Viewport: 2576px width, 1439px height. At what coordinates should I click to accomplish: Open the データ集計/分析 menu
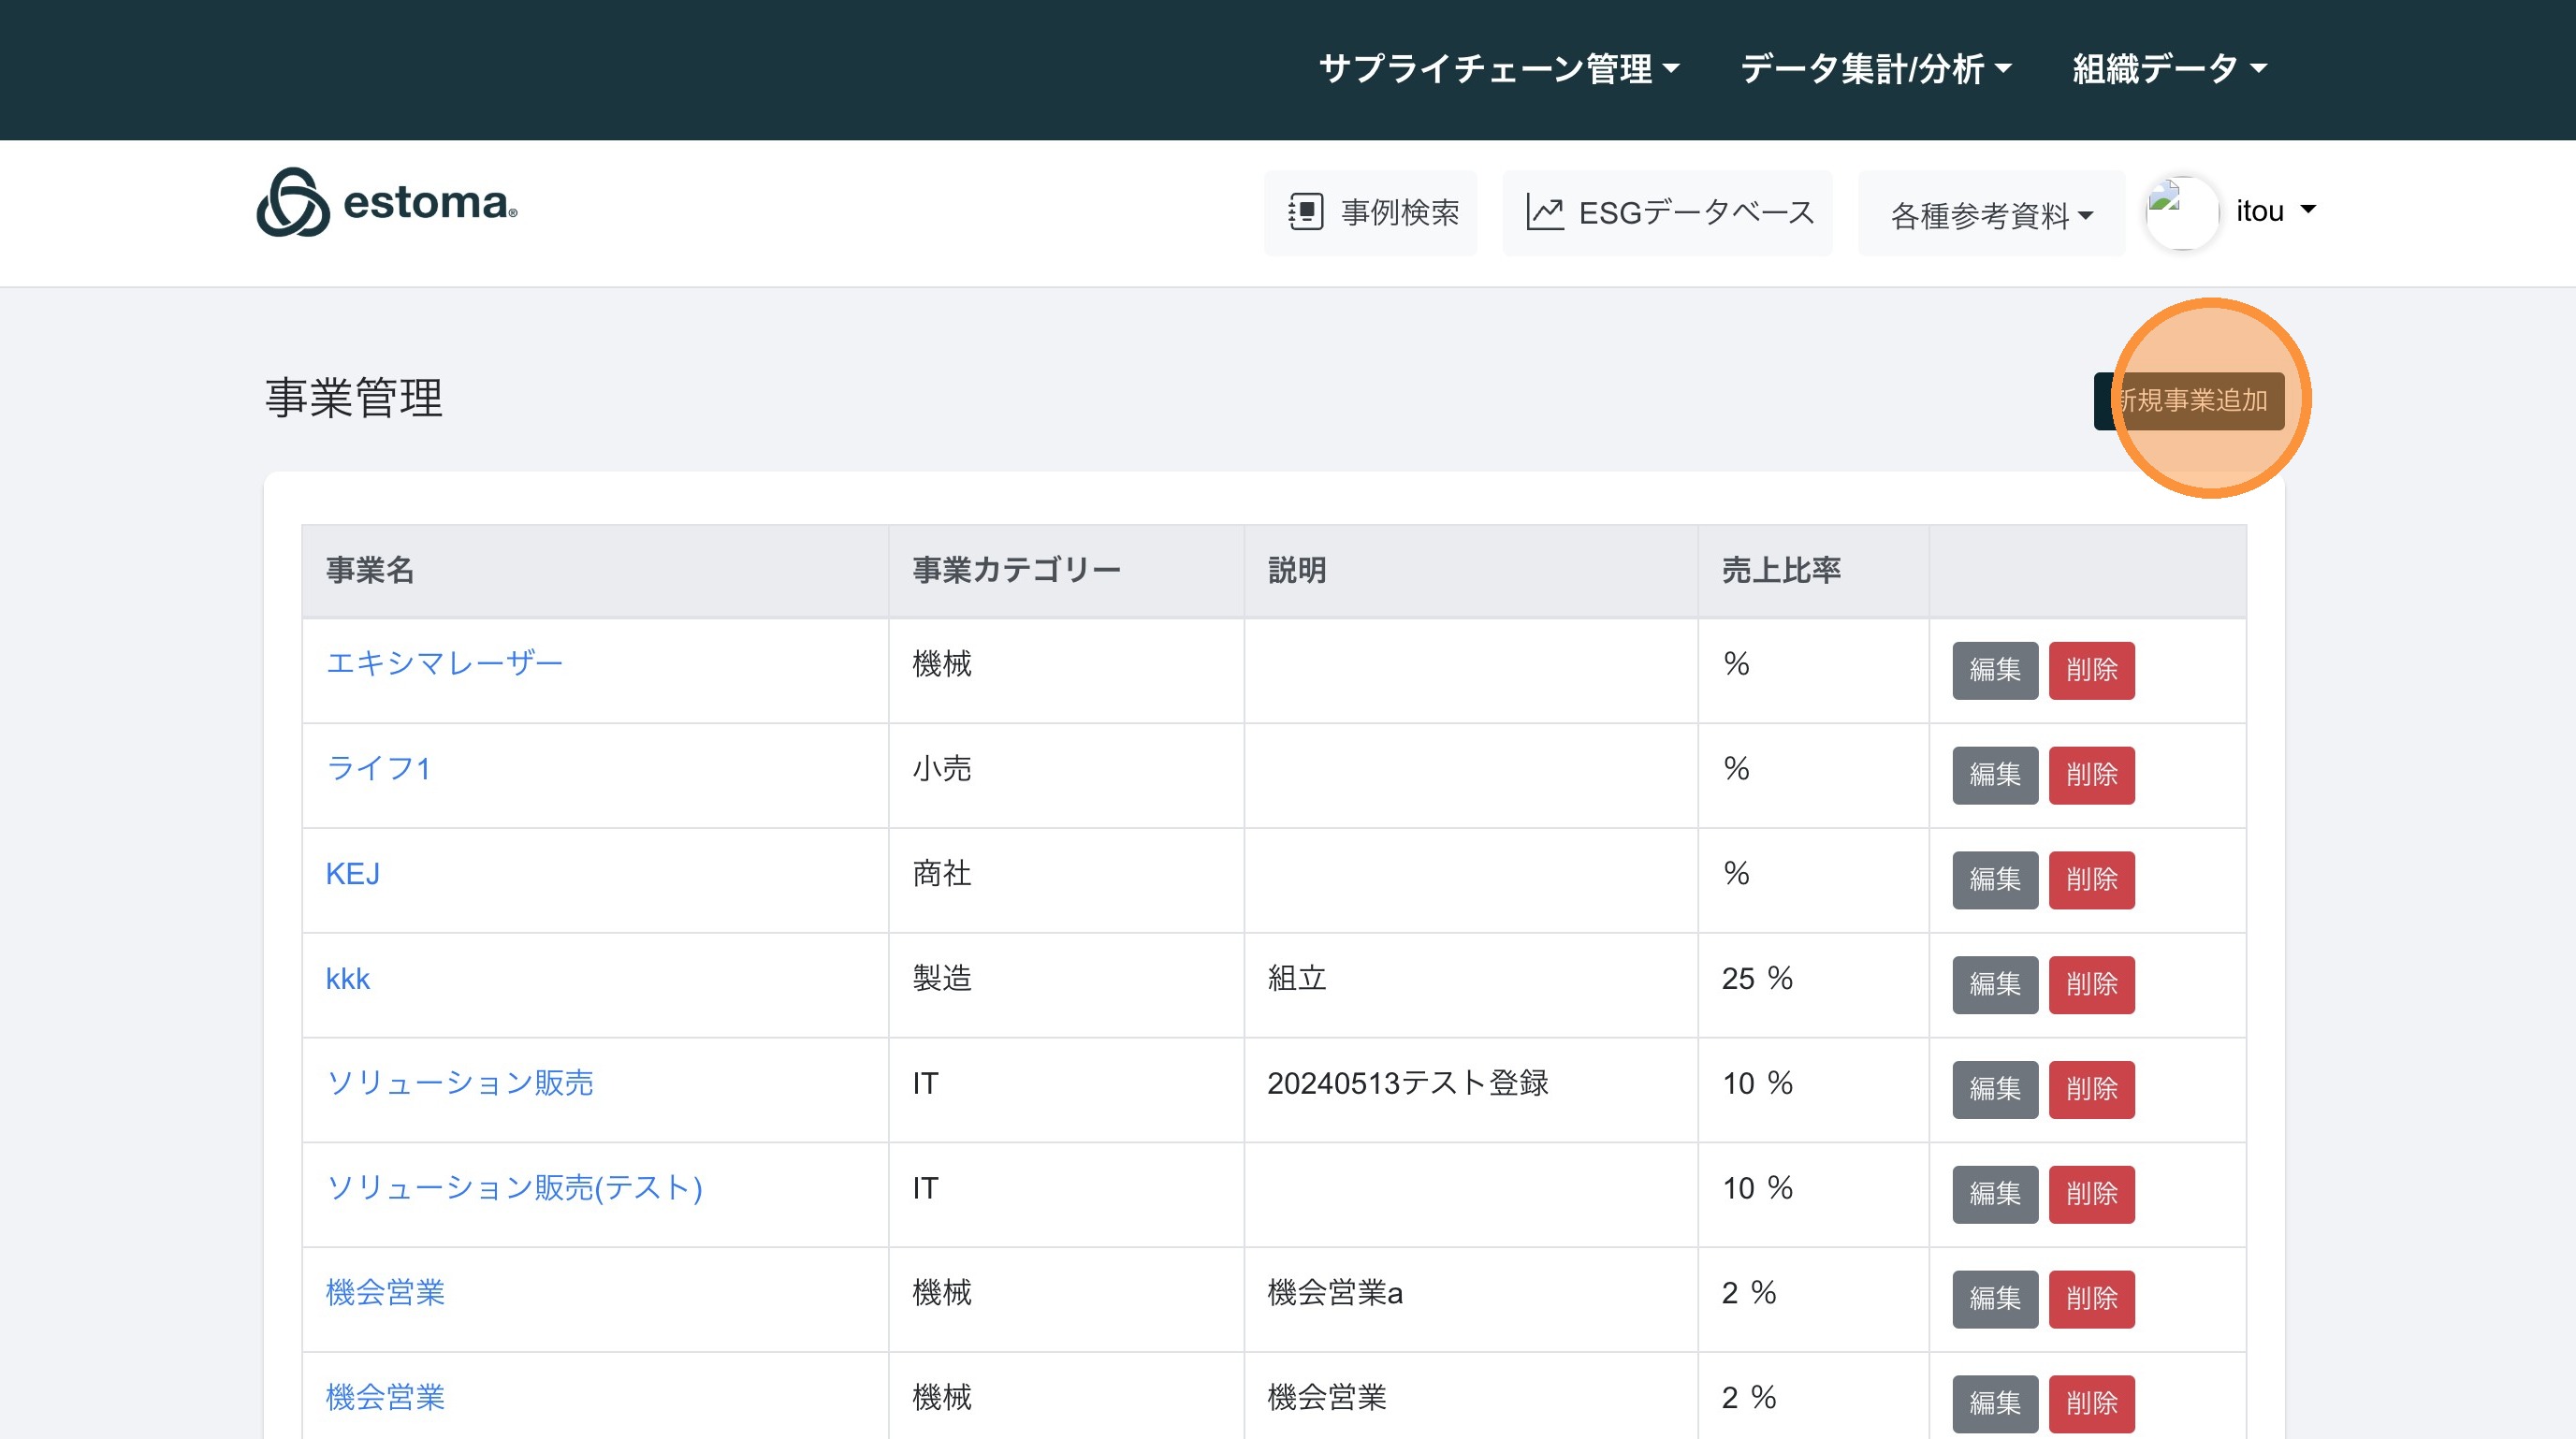tap(1875, 69)
